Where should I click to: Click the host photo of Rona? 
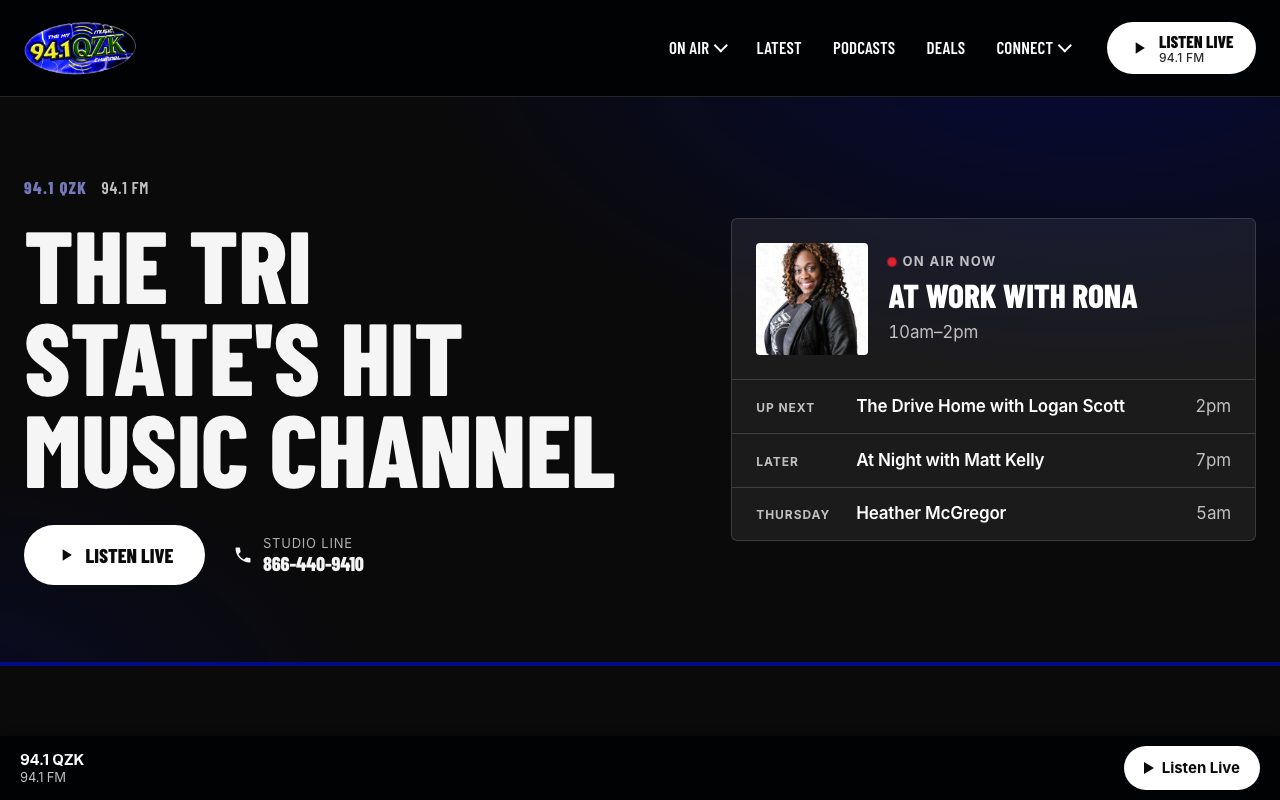click(x=812, y=299)
